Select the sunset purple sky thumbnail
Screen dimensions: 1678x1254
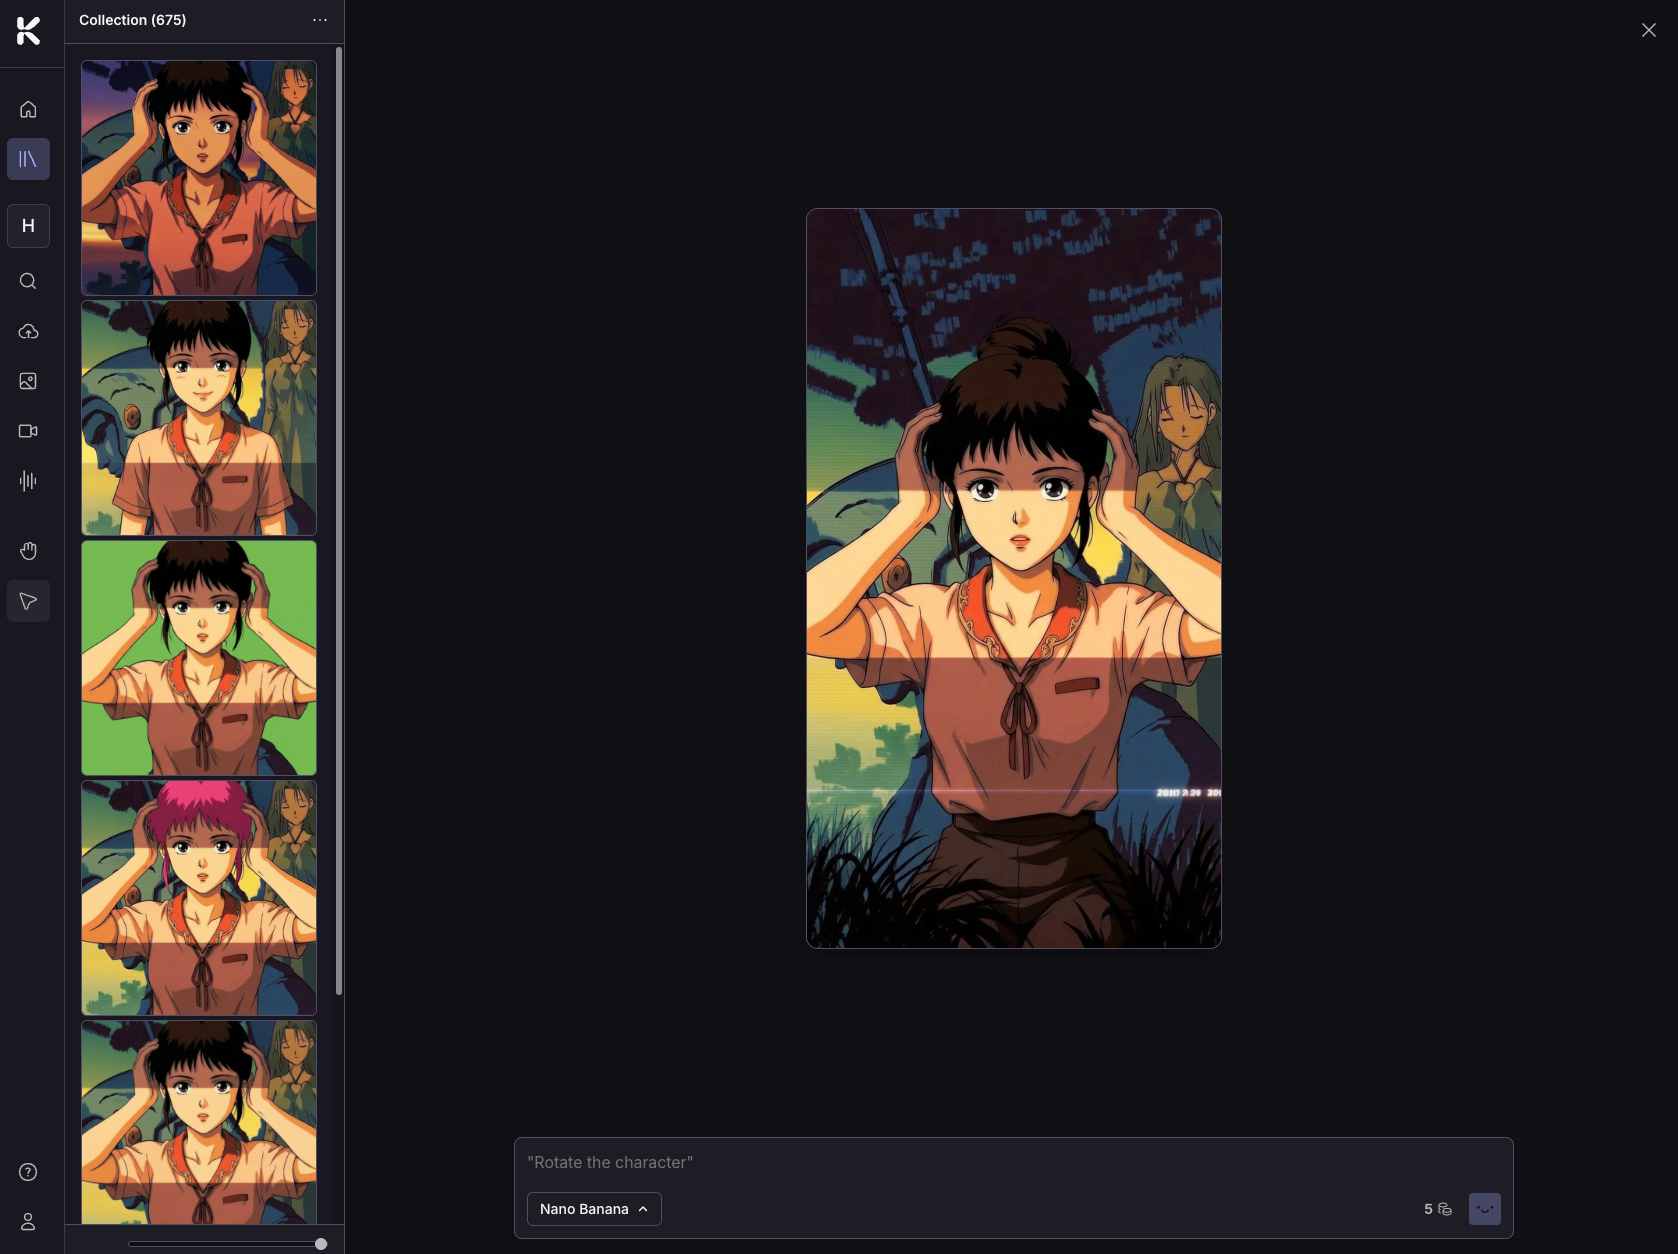[199, 178]
